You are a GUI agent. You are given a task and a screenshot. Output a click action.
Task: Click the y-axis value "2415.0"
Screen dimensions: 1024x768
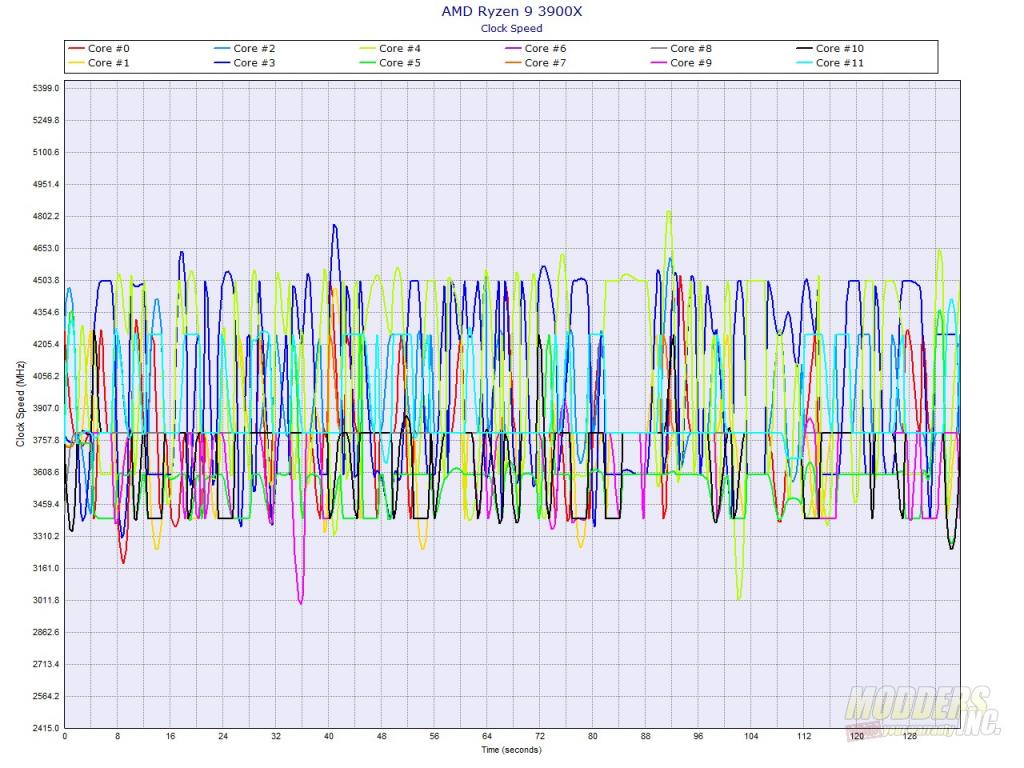(46, 728)
